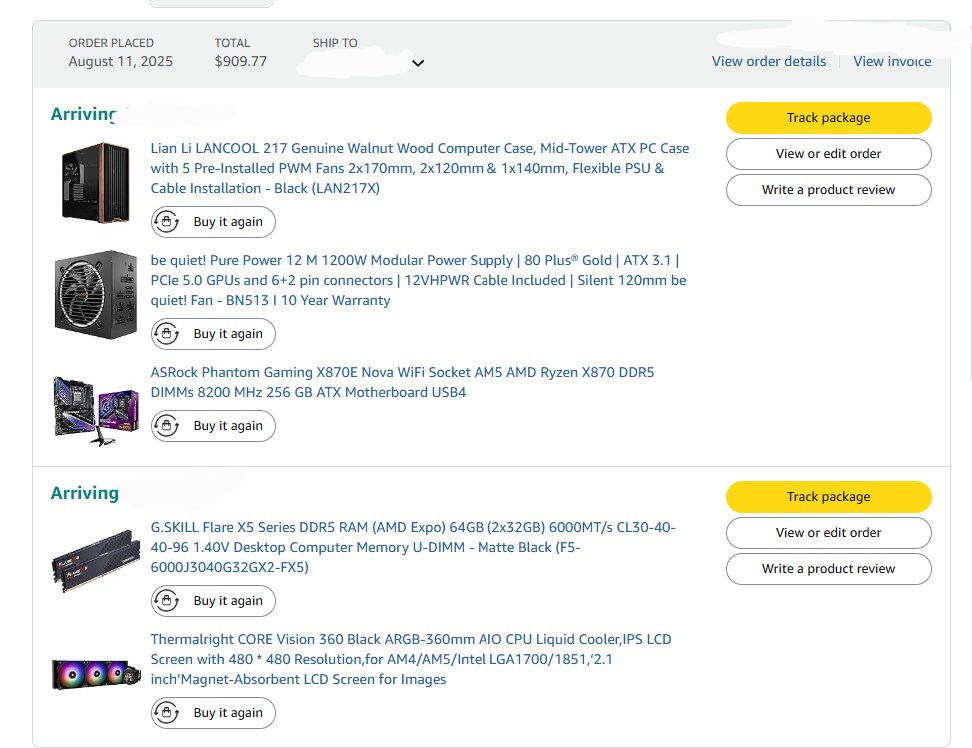Click the buy-again icon for ASRock motherboard
Viewport: 972px width, 748px height.
(167, 426)
